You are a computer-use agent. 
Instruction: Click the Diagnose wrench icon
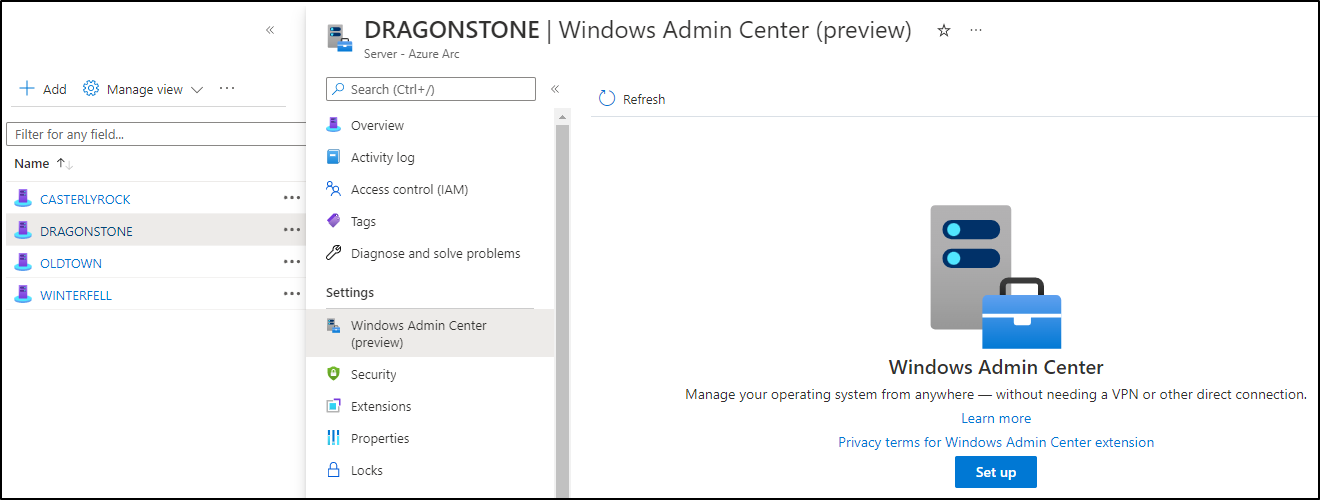click(x=334, y=253)
